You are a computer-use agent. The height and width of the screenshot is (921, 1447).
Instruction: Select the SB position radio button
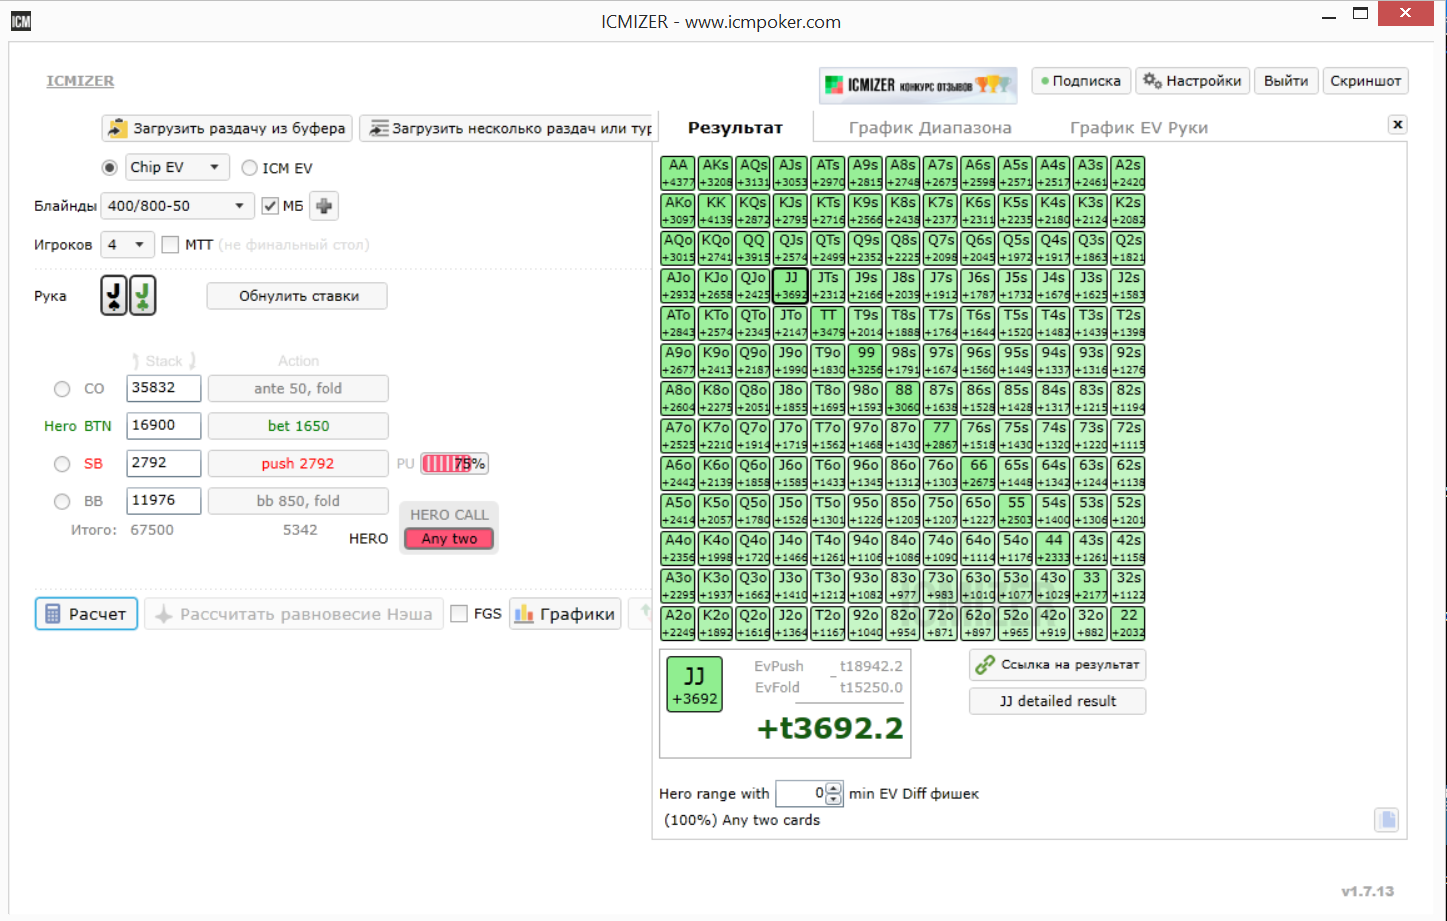pyautogui.click(x=62, y=464)
